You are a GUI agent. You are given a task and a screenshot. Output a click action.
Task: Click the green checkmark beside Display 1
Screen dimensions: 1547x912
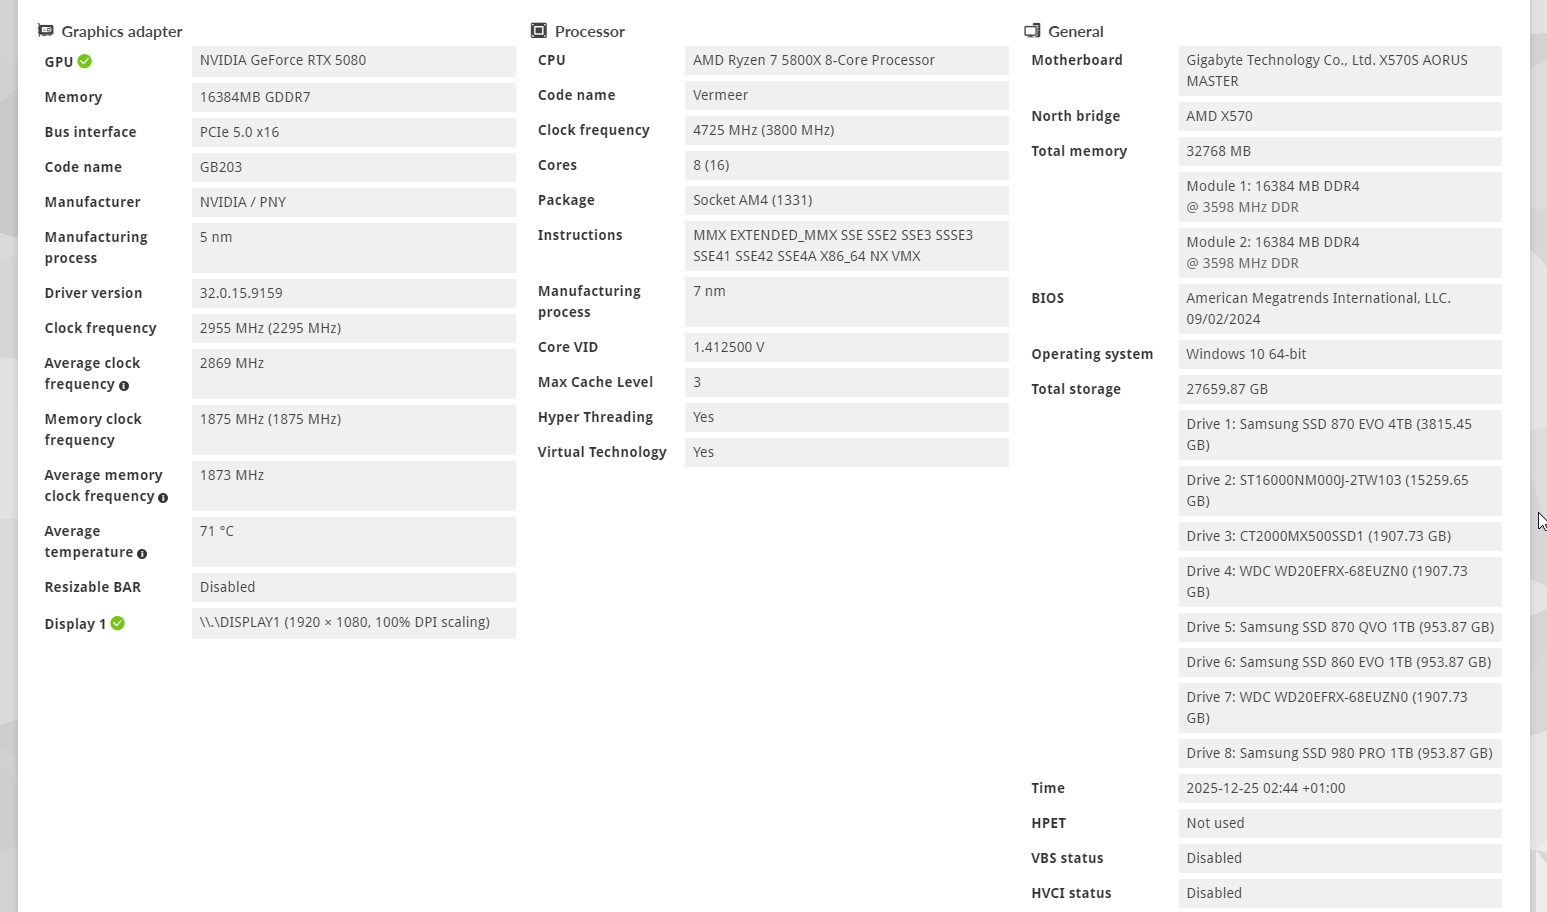pyautogui.click(x=118, y=623)
